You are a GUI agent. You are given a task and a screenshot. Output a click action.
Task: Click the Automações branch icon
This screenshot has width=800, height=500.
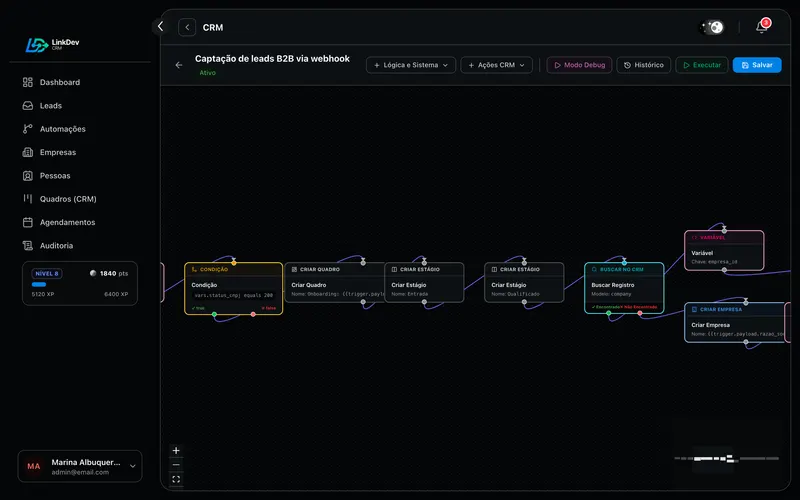coord(28,129)
